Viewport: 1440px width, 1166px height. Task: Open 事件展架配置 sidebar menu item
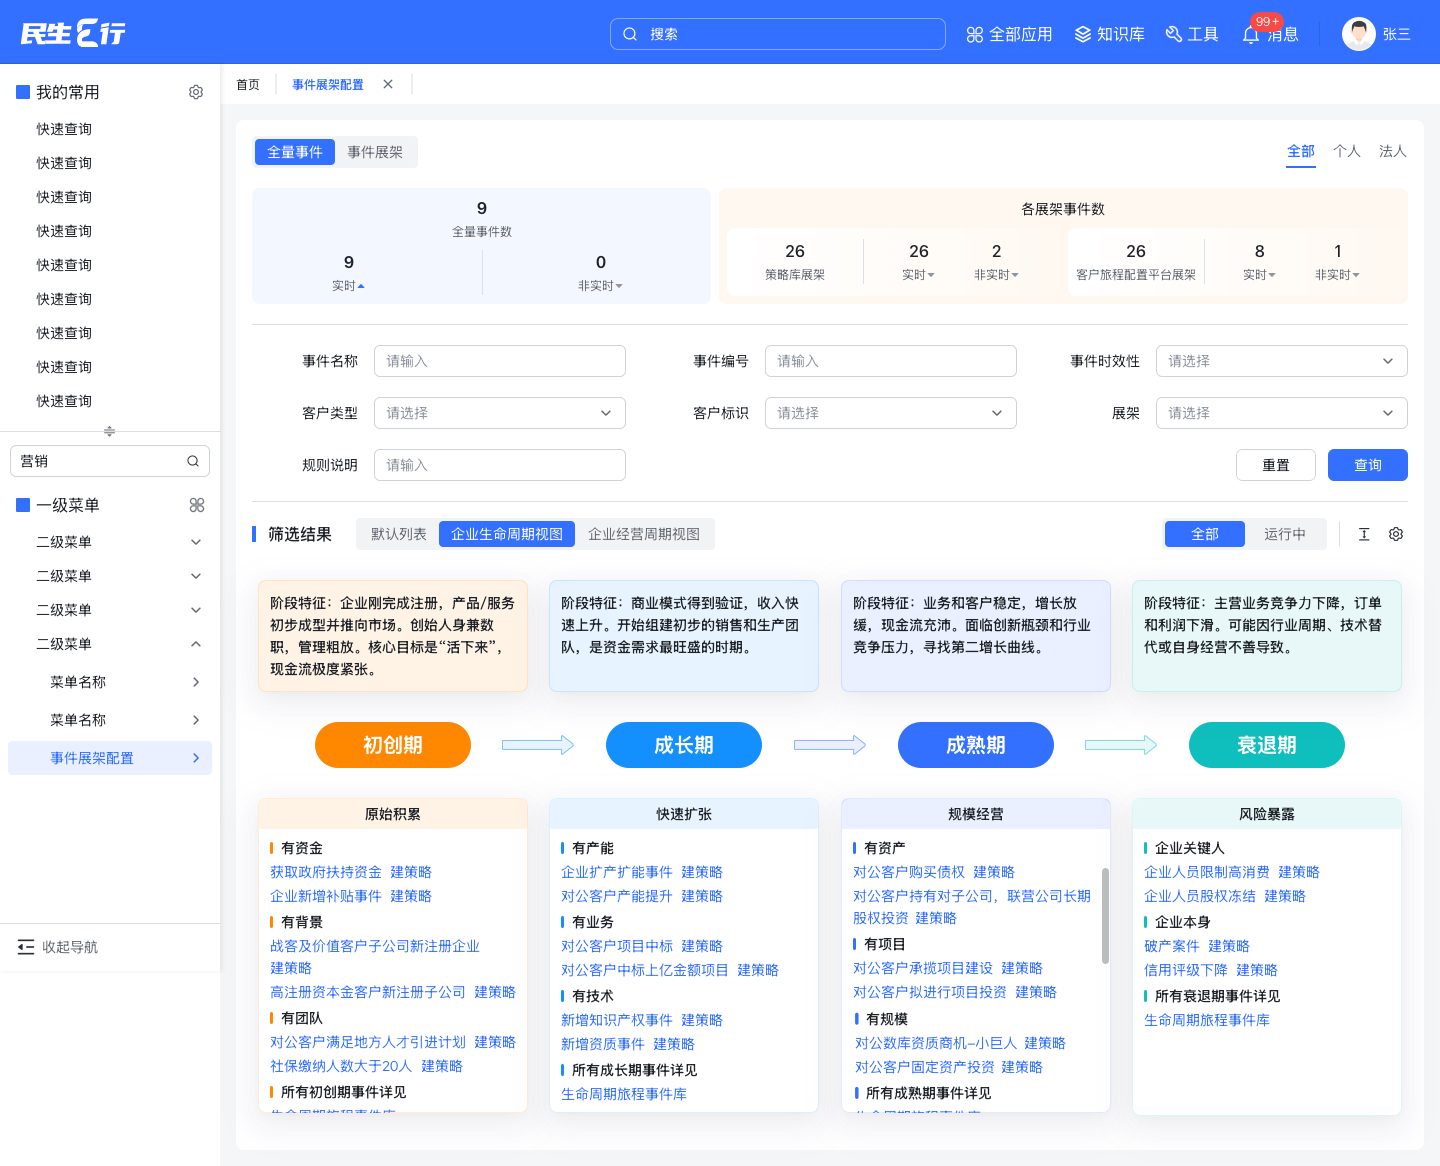coord(110,758)
